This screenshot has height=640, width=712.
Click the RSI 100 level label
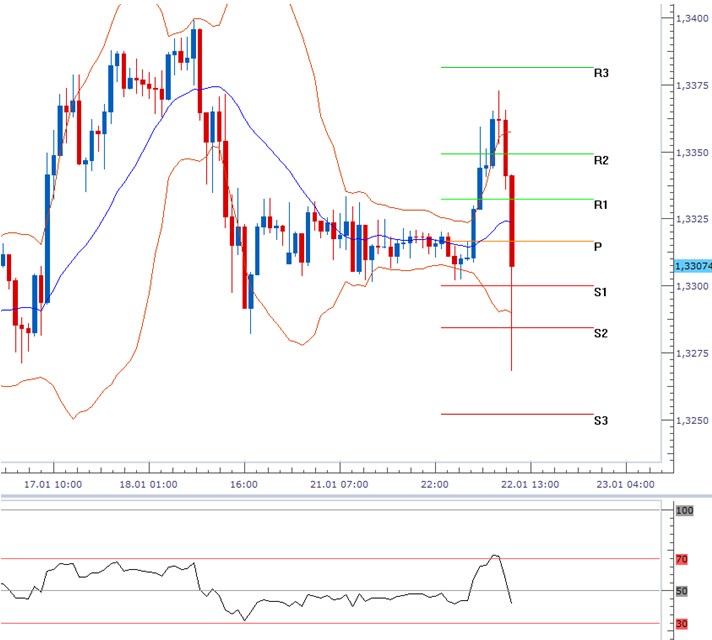[x=685, y=511]
